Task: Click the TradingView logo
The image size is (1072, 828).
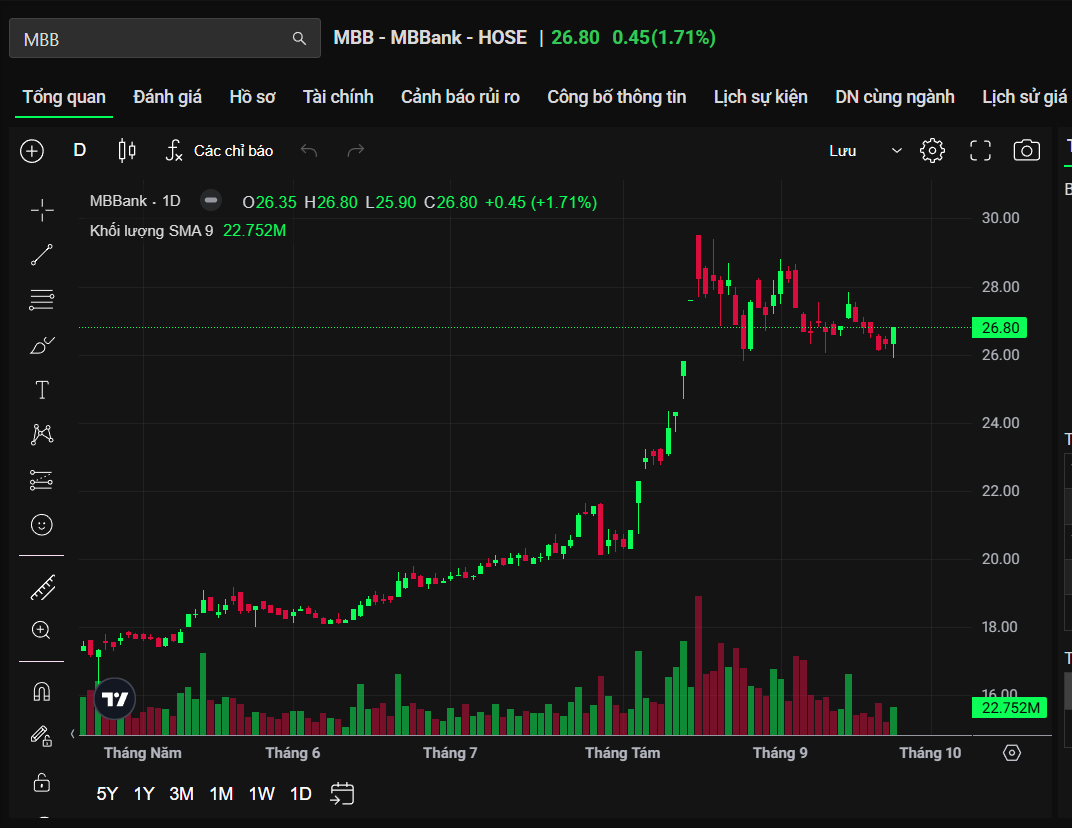Action: [x=114, y=699]
